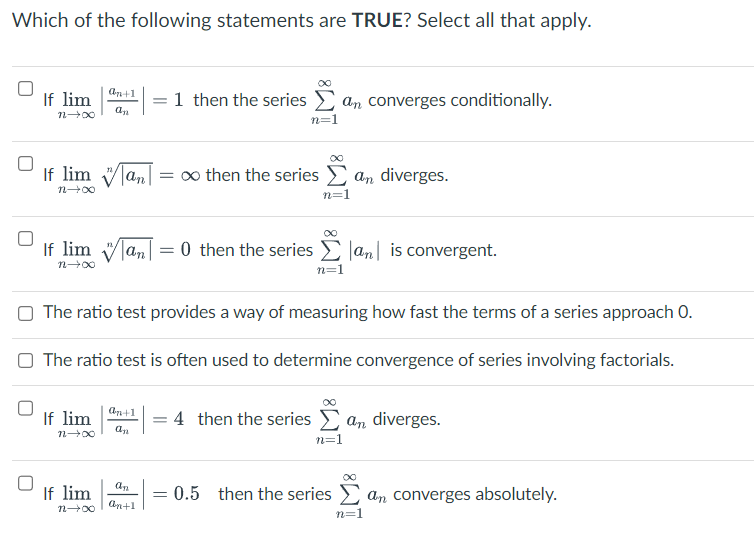
Task: Click the infinity symbol after the root limit equals sign
Action: tap(190, 176)
